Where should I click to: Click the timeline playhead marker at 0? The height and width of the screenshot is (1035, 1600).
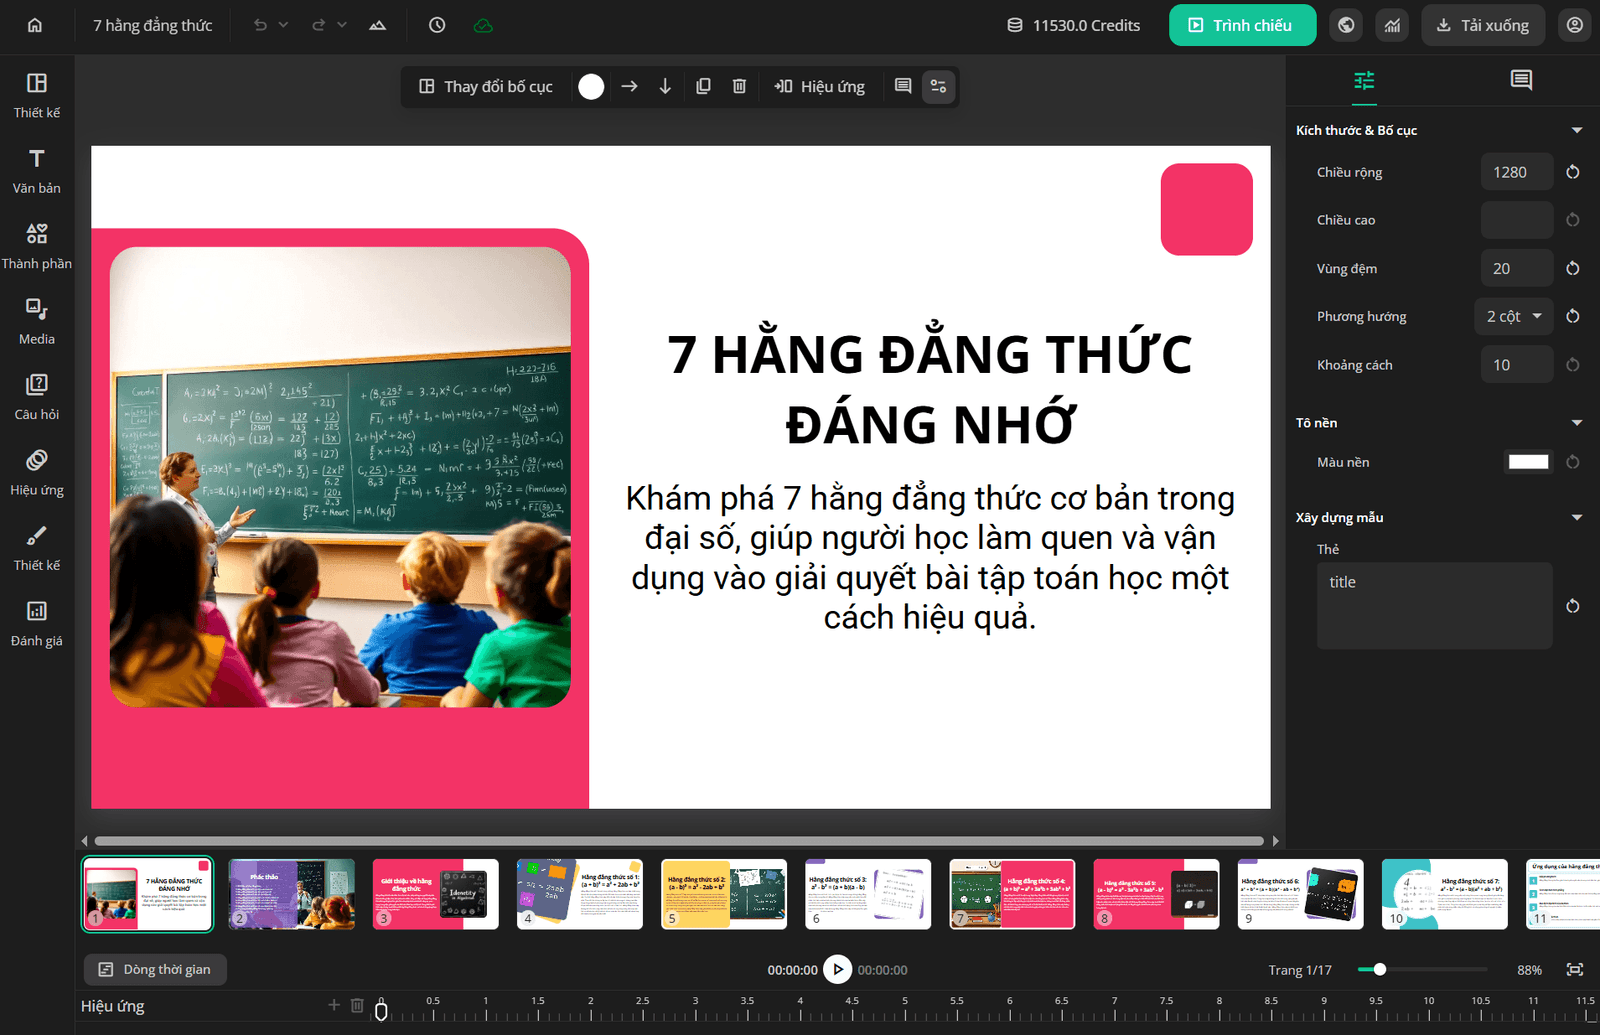[381, 1010]
